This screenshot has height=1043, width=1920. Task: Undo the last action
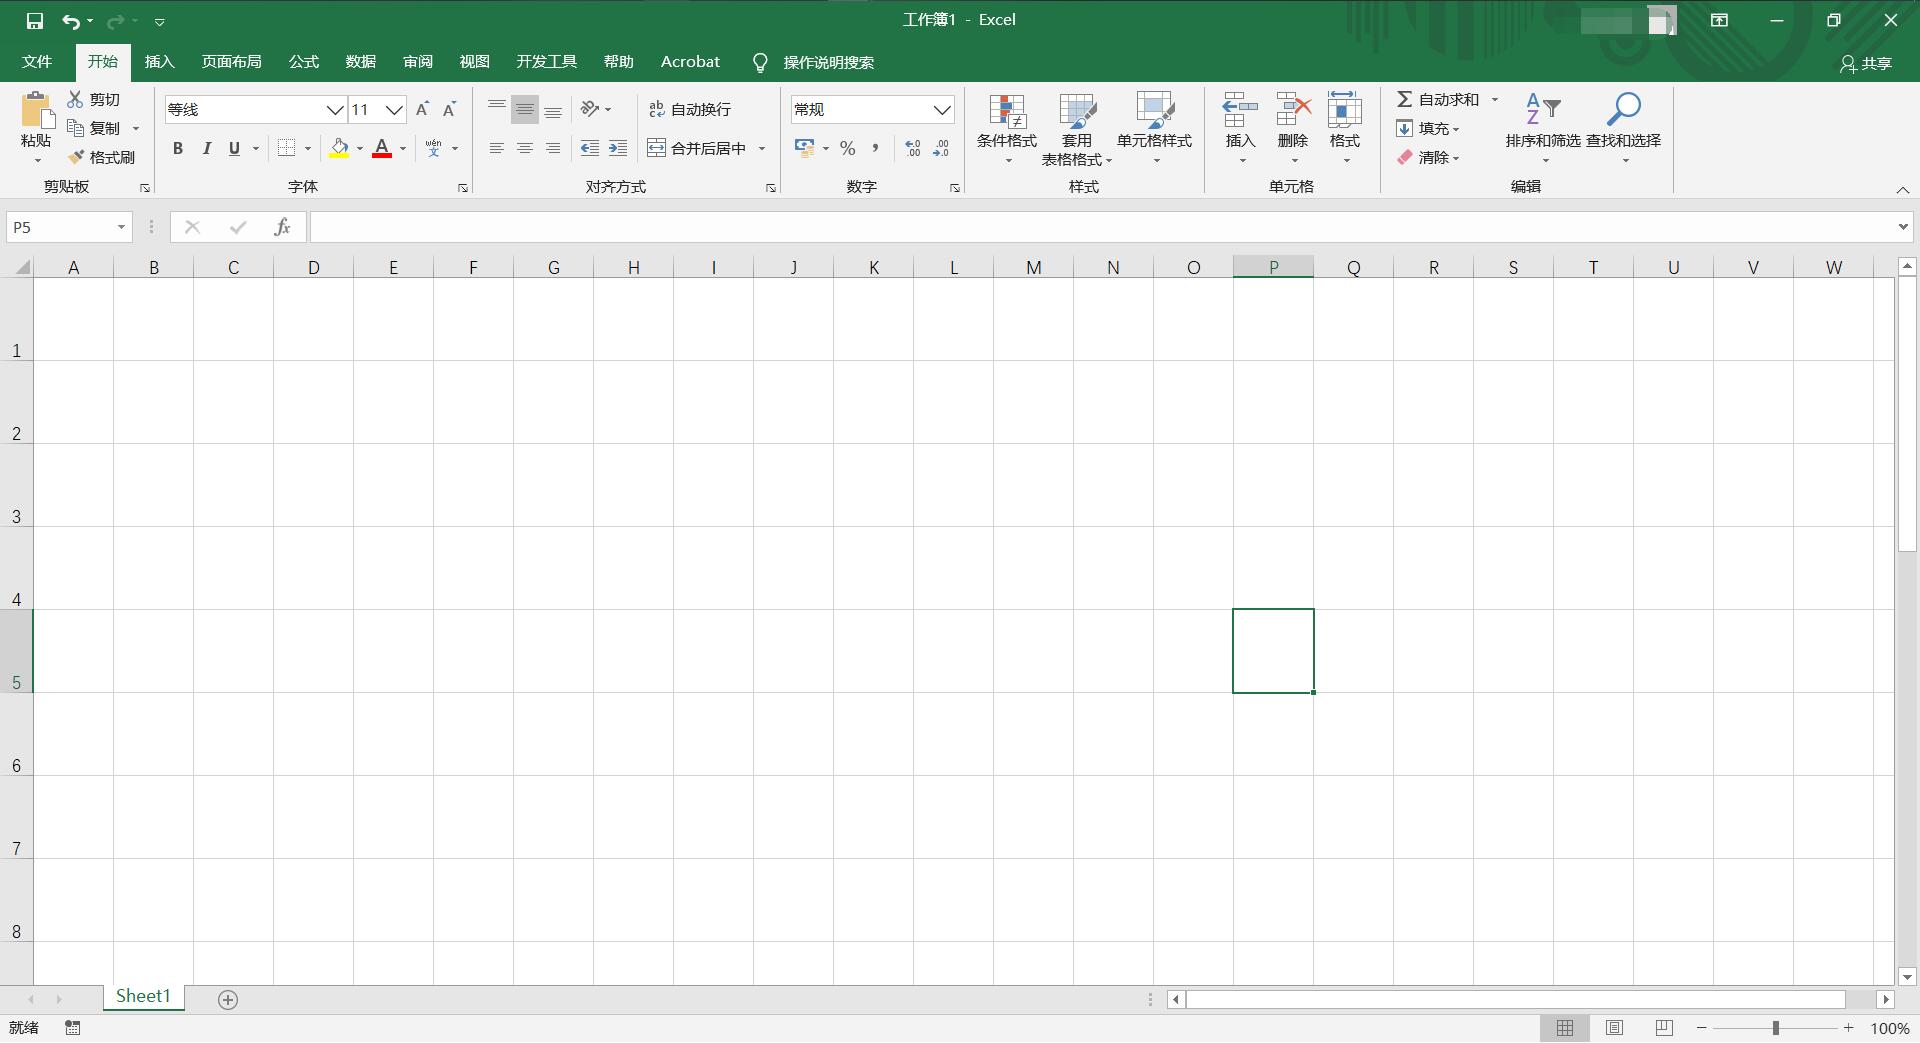70,20
